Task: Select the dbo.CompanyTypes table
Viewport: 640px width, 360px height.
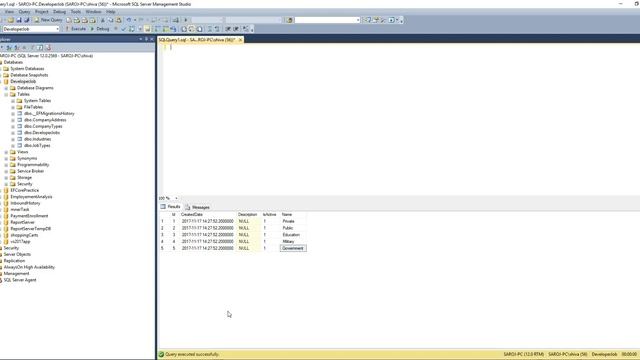Action: 43,127
